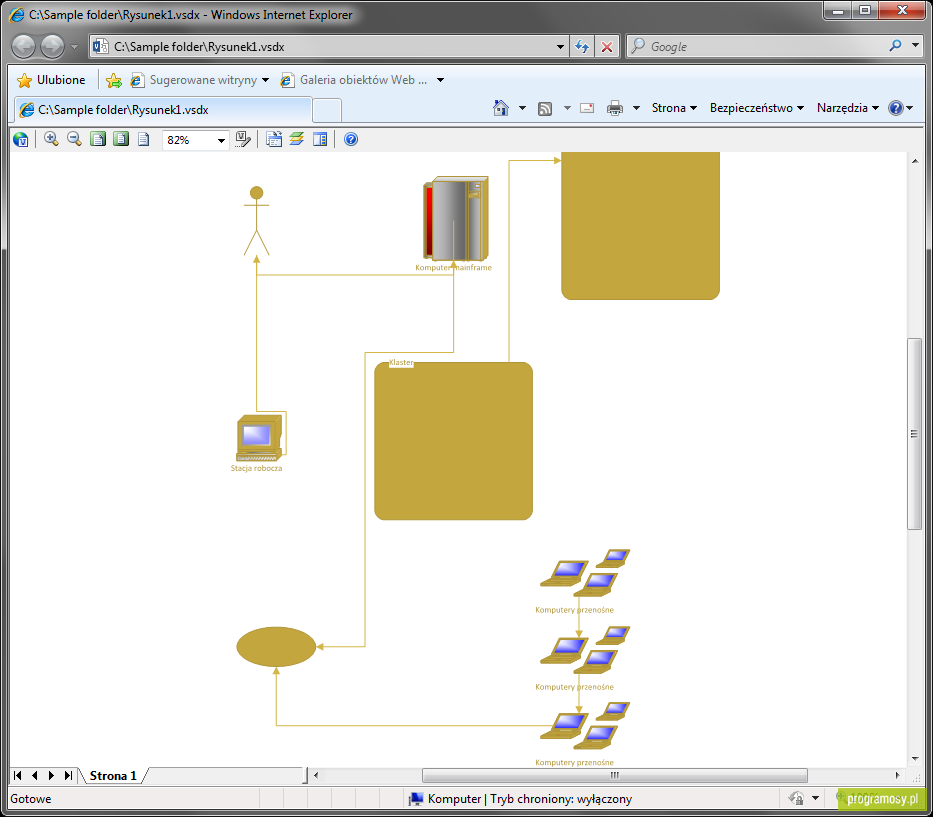This screenshot has height=817, width=933.
Task: Click the red Stop loading icon
Action: coord(607,46)
